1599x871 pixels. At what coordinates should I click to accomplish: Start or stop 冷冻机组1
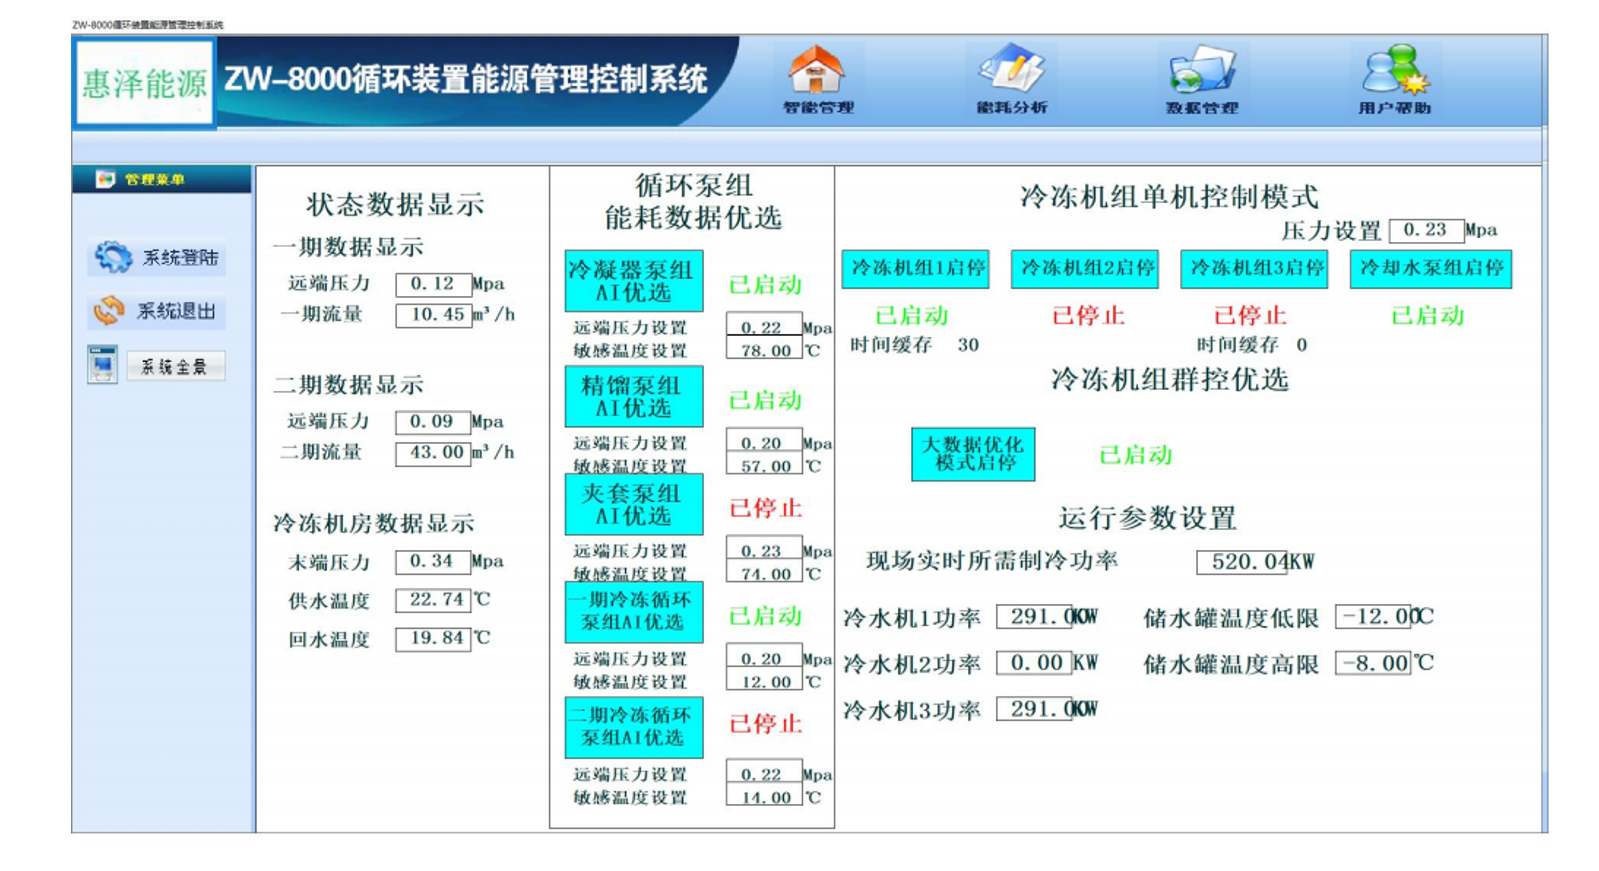pyautogui.click(x=915, y=269)
